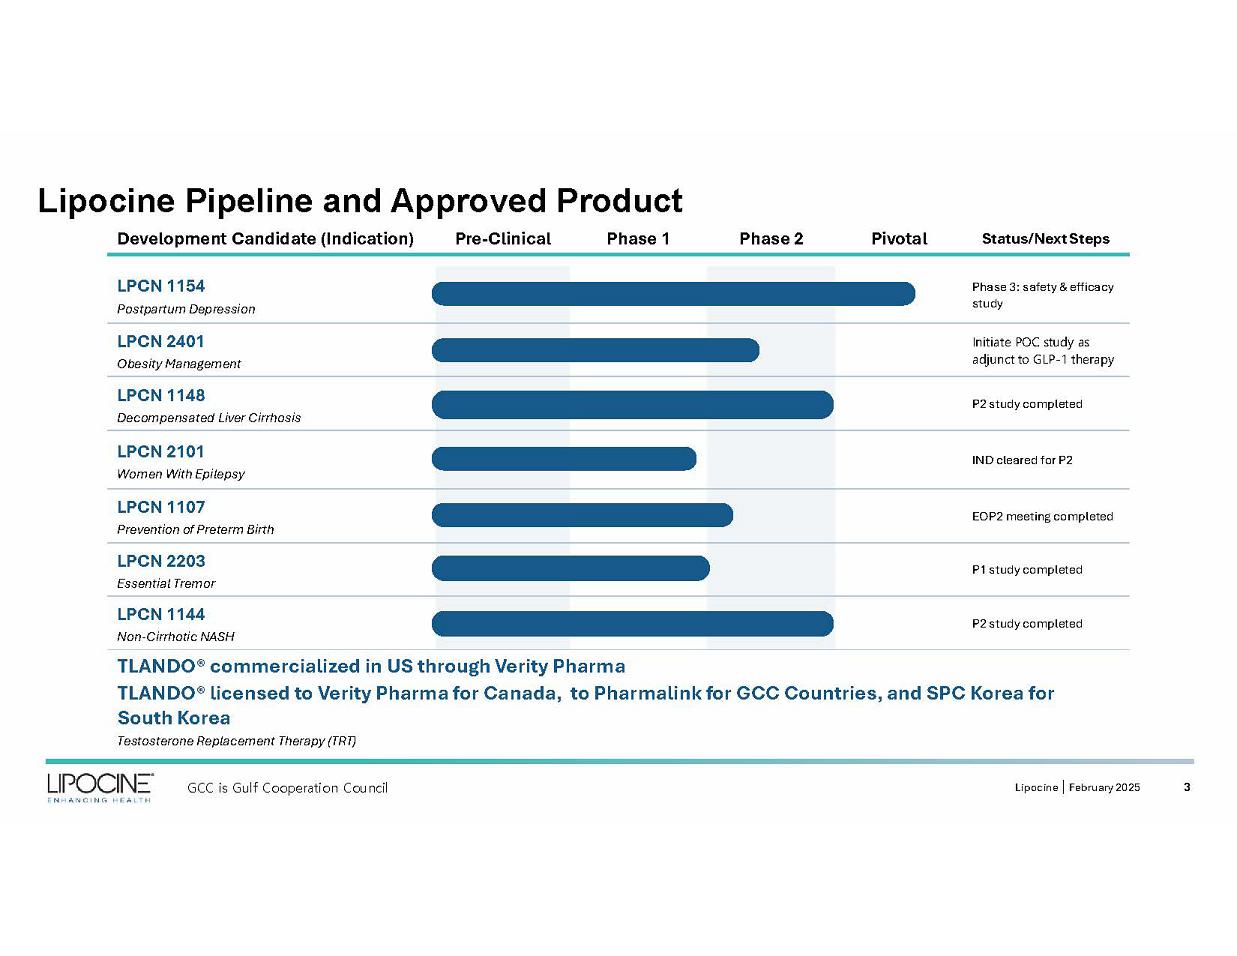Click the slide title 'Lipocine Pipeline and Approved Product'

pyautogui.click(x=360, y=201)
